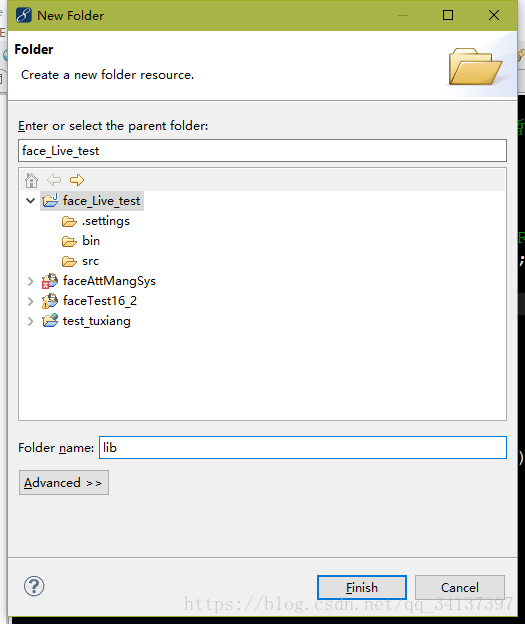
Task: Click the test_tuxiang project icon
Action: (50, 321)
